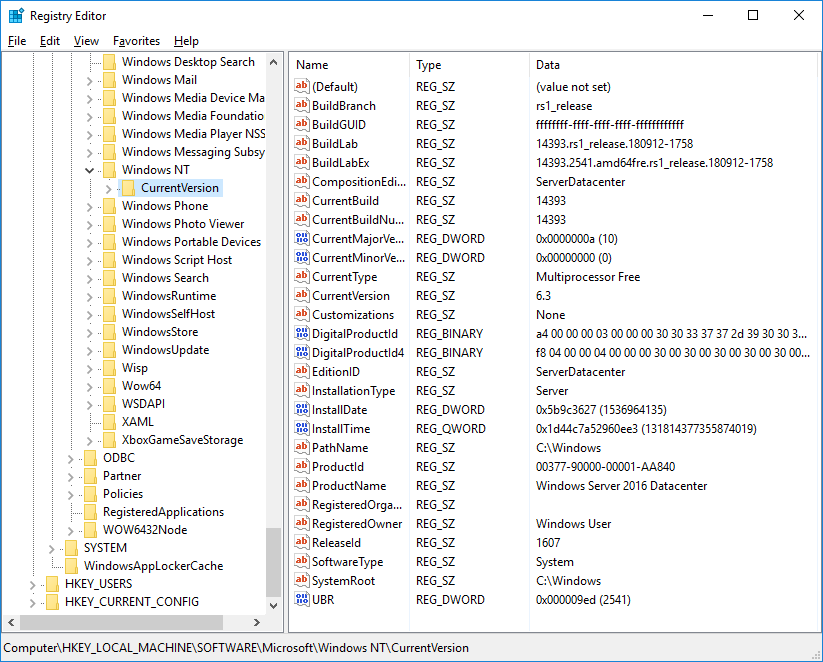Expand the Windows Phone key
823x662 pixels.
click(89, 206)
